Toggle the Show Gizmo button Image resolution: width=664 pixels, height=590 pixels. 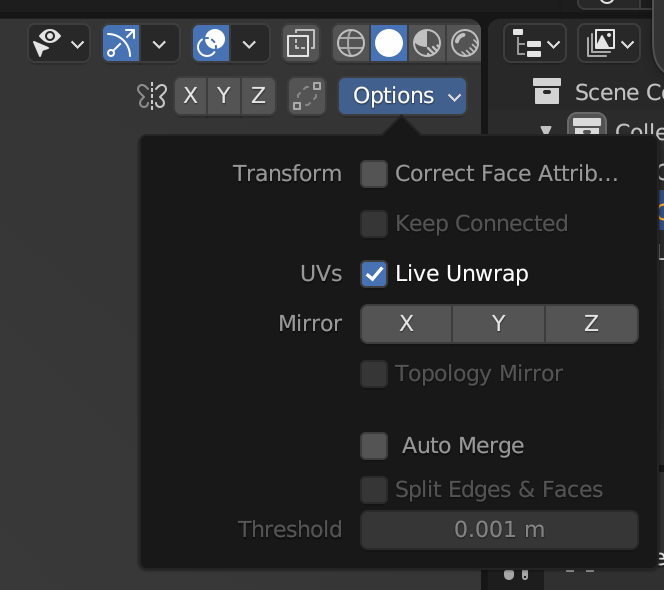(120, 44)
